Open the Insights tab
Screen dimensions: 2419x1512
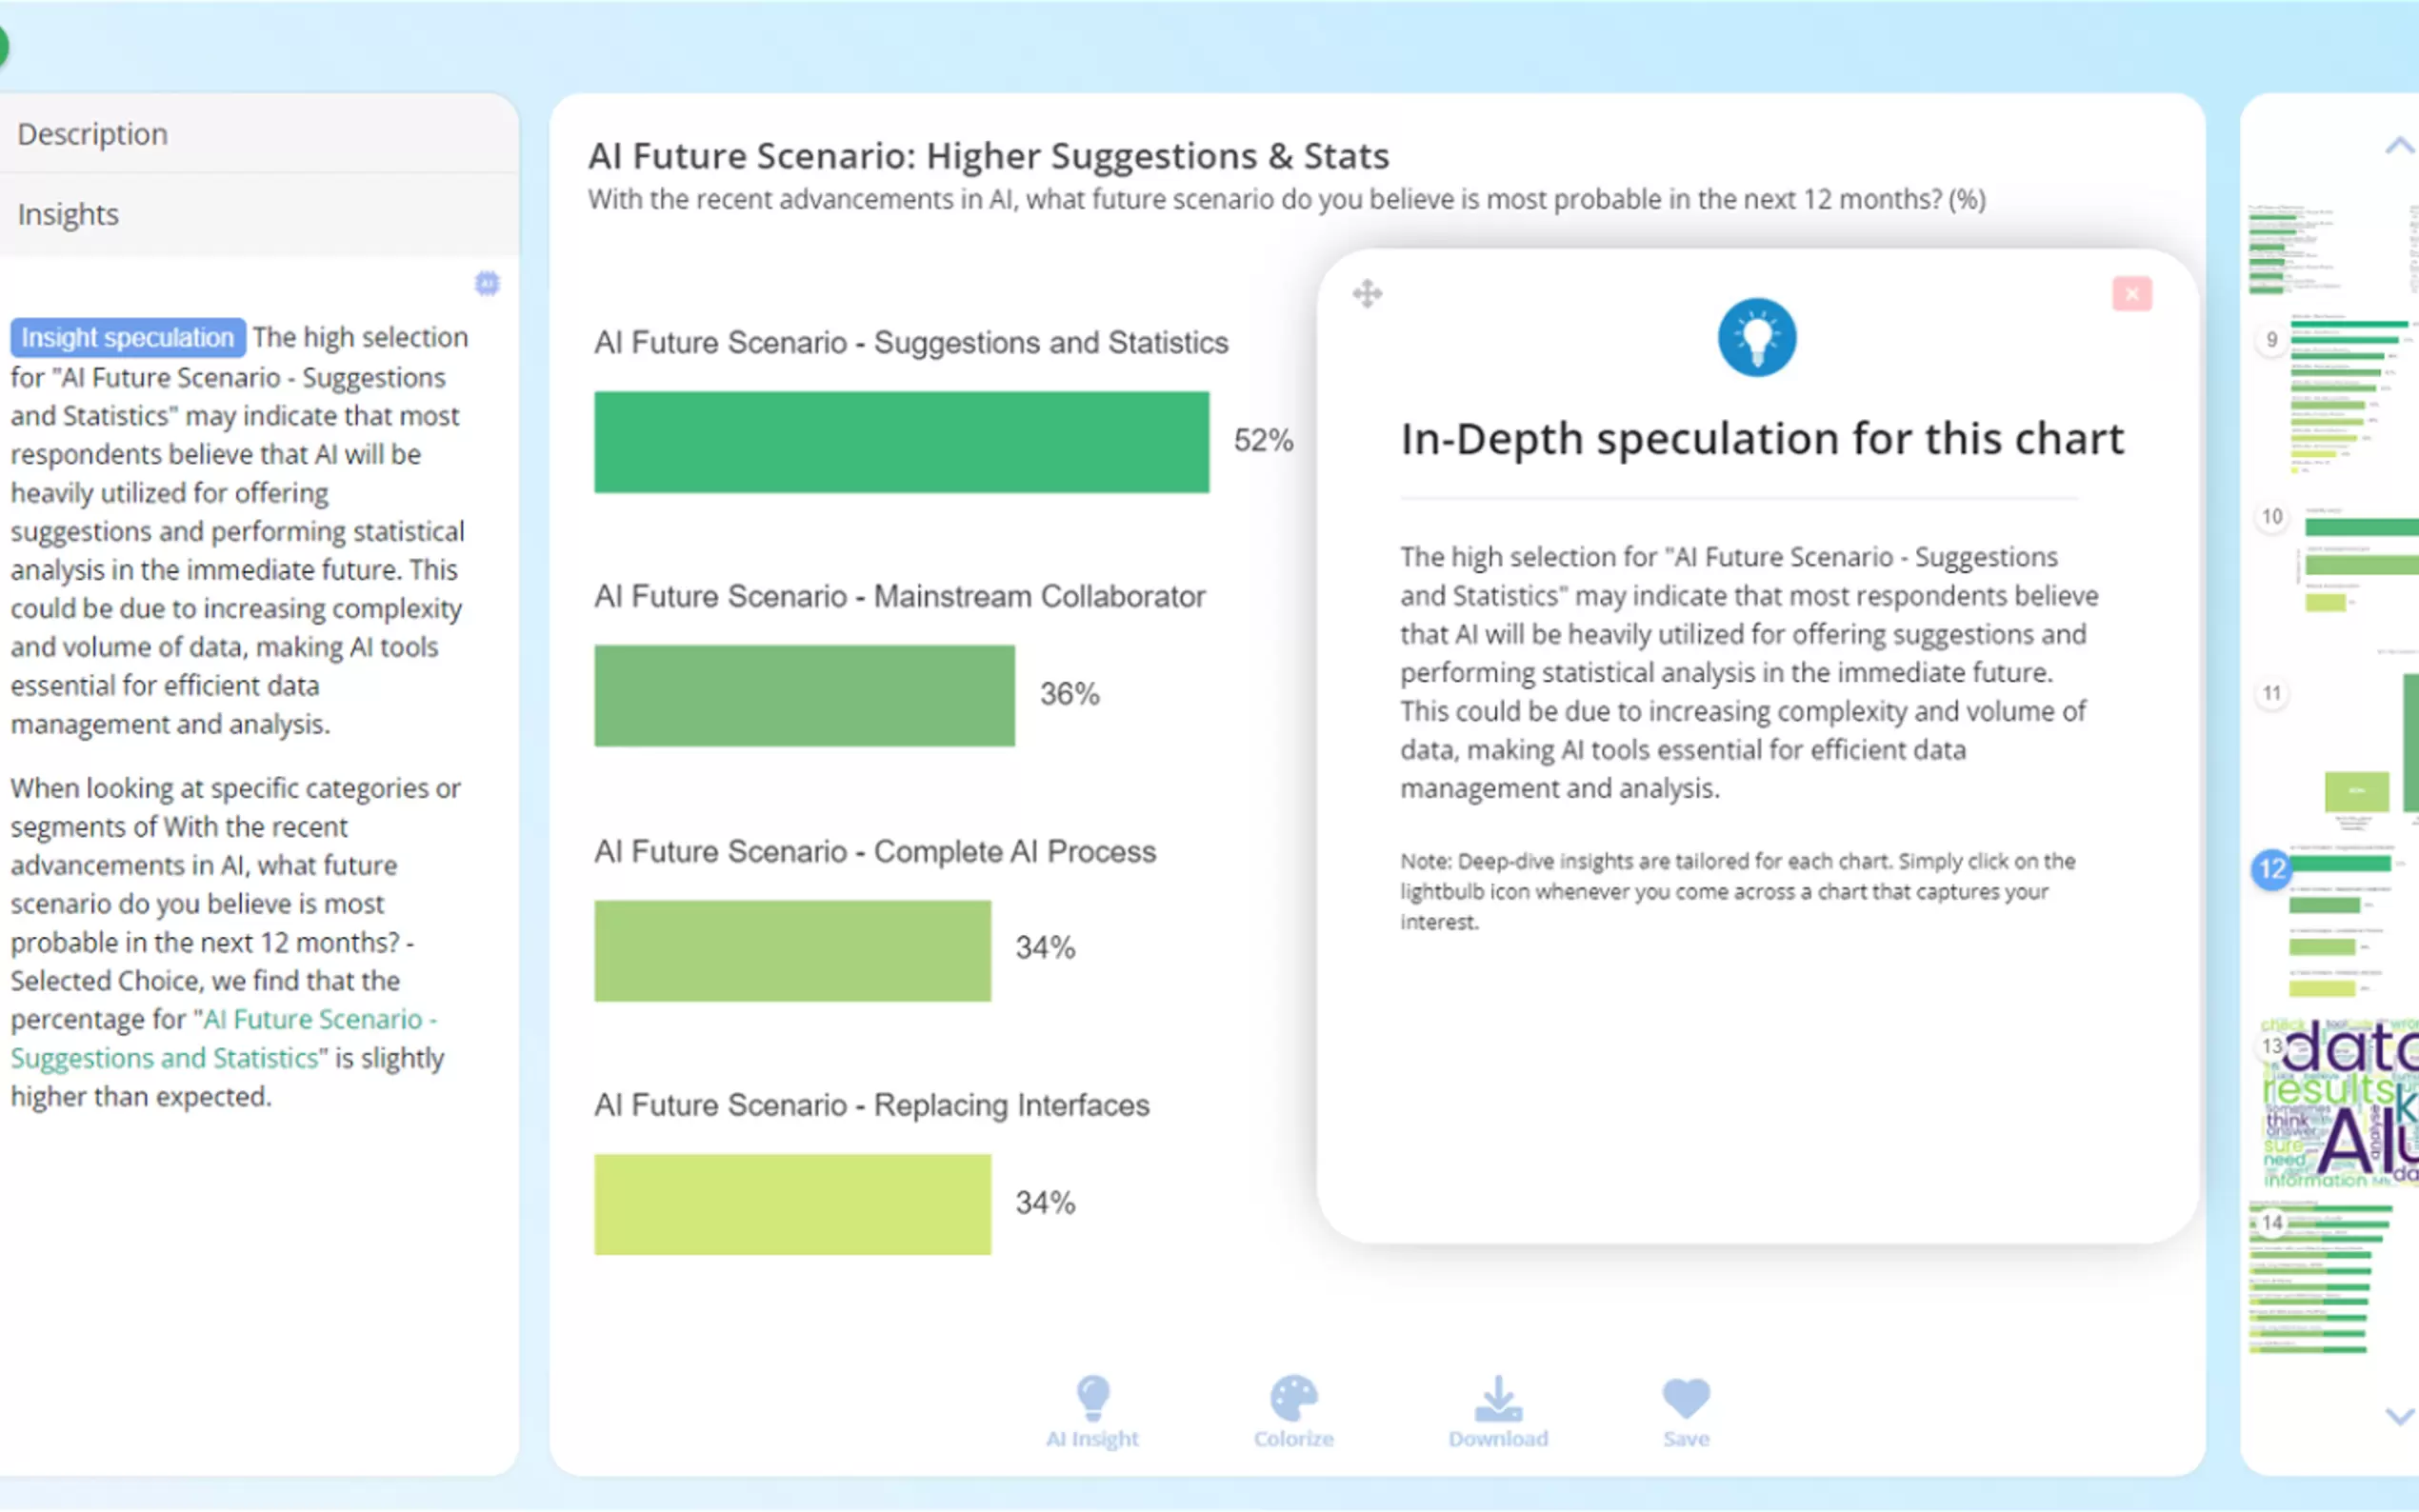pos(68,214)
